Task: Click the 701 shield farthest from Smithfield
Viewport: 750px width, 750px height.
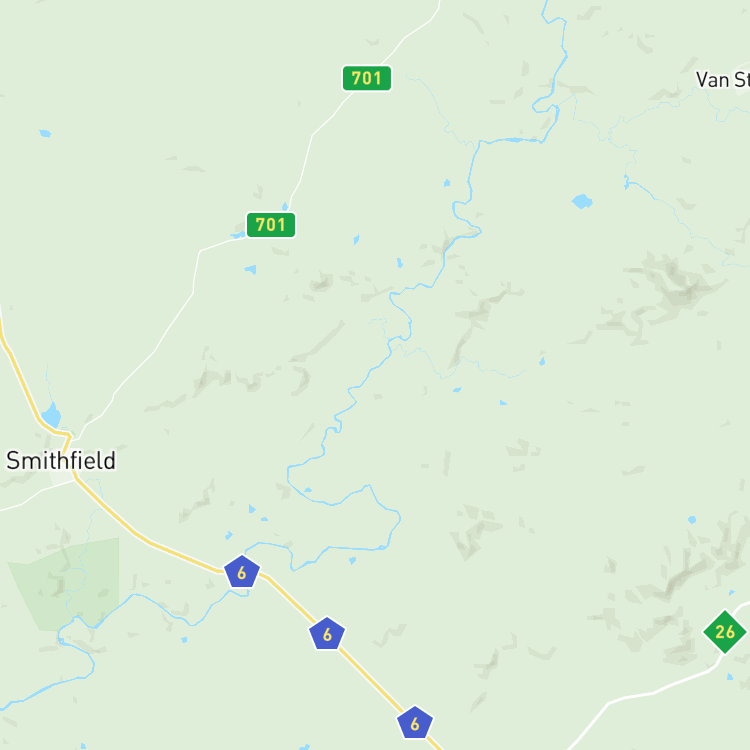Action: pyautogui.click(x=366, y=78)
